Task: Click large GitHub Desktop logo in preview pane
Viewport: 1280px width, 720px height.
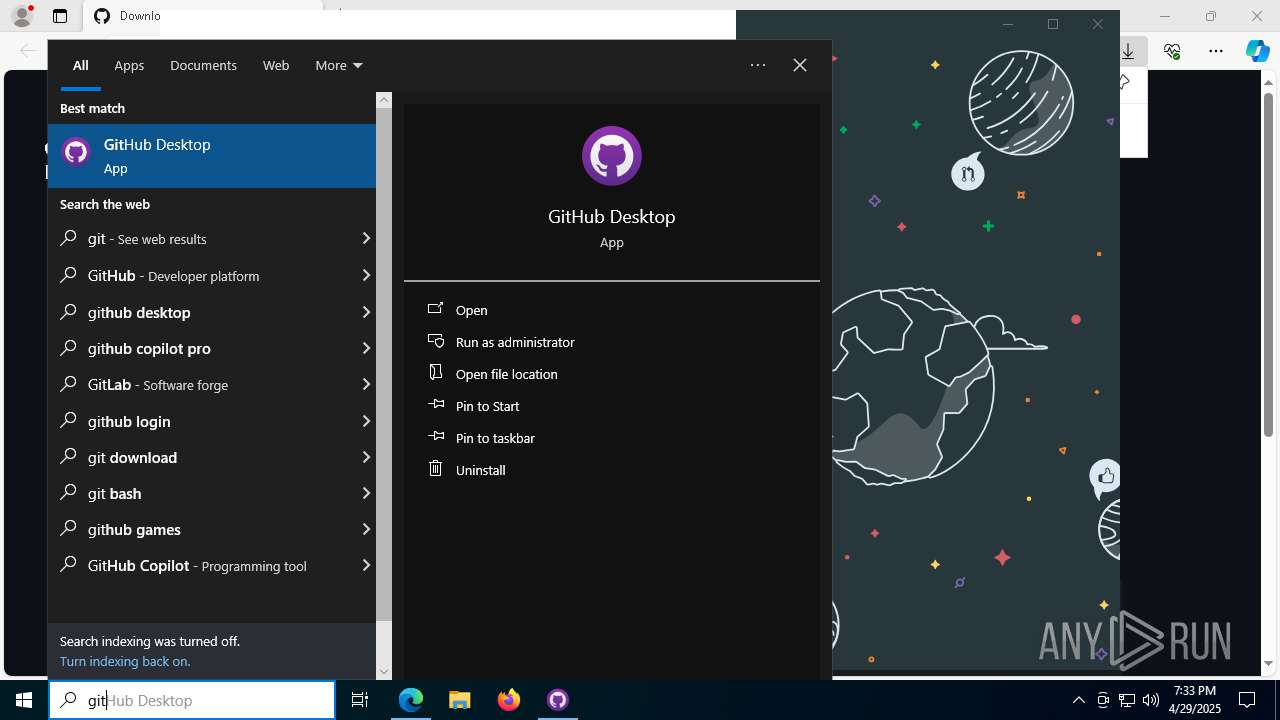Action: coord(612,156)
